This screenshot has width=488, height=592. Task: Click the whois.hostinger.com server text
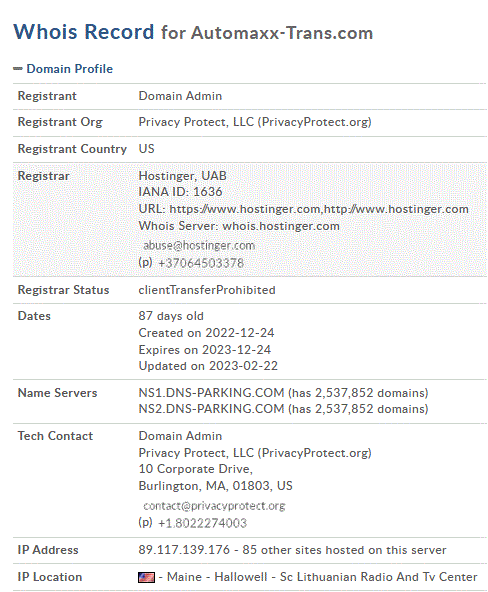[281, 226]
